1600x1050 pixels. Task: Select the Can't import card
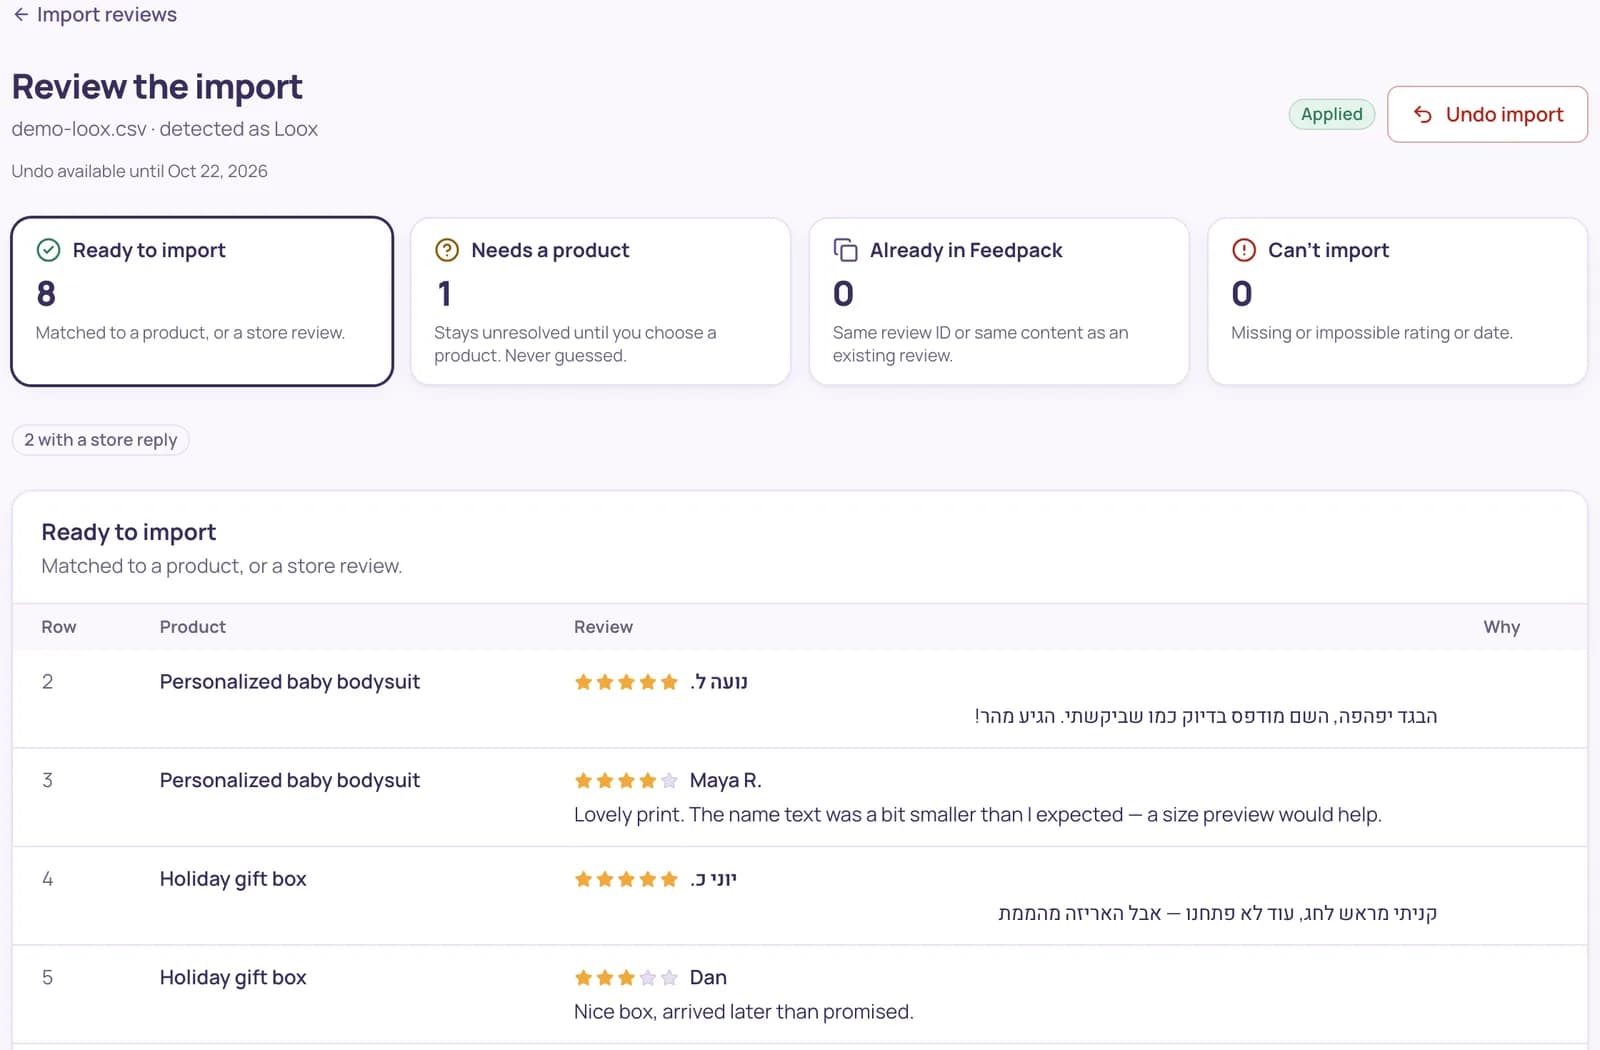[1397, 301]
